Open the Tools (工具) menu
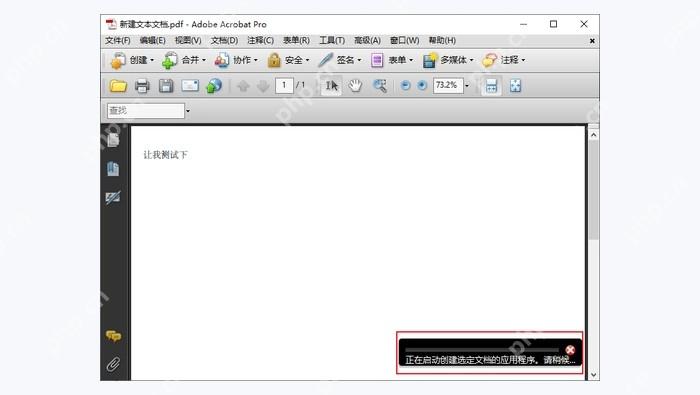 click(332, 41)
